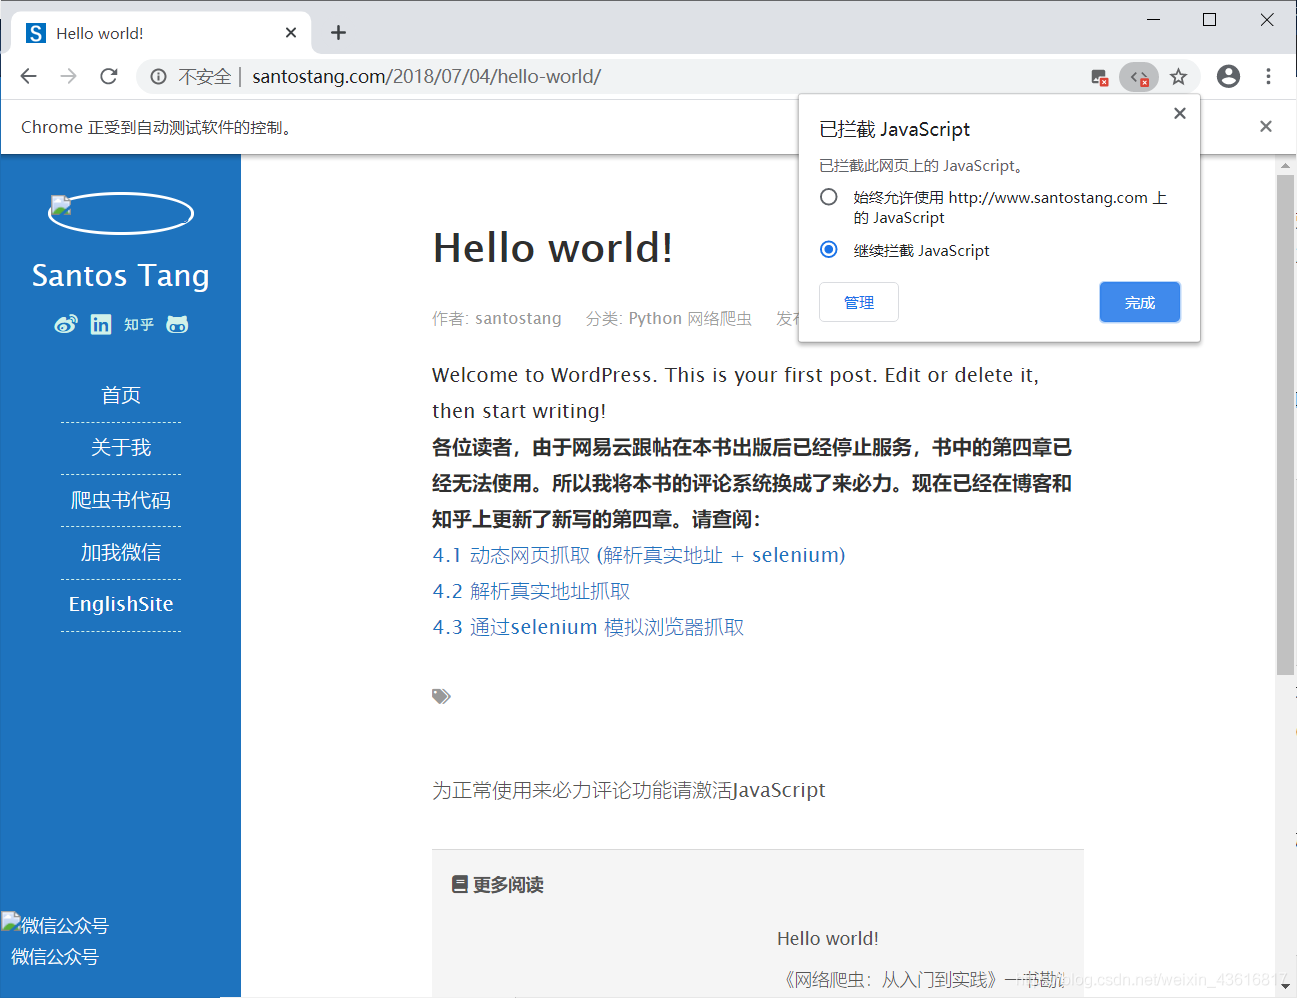1297x998 pixels.
Task: Click the tags icon below the post
Action: coord(441,696)
